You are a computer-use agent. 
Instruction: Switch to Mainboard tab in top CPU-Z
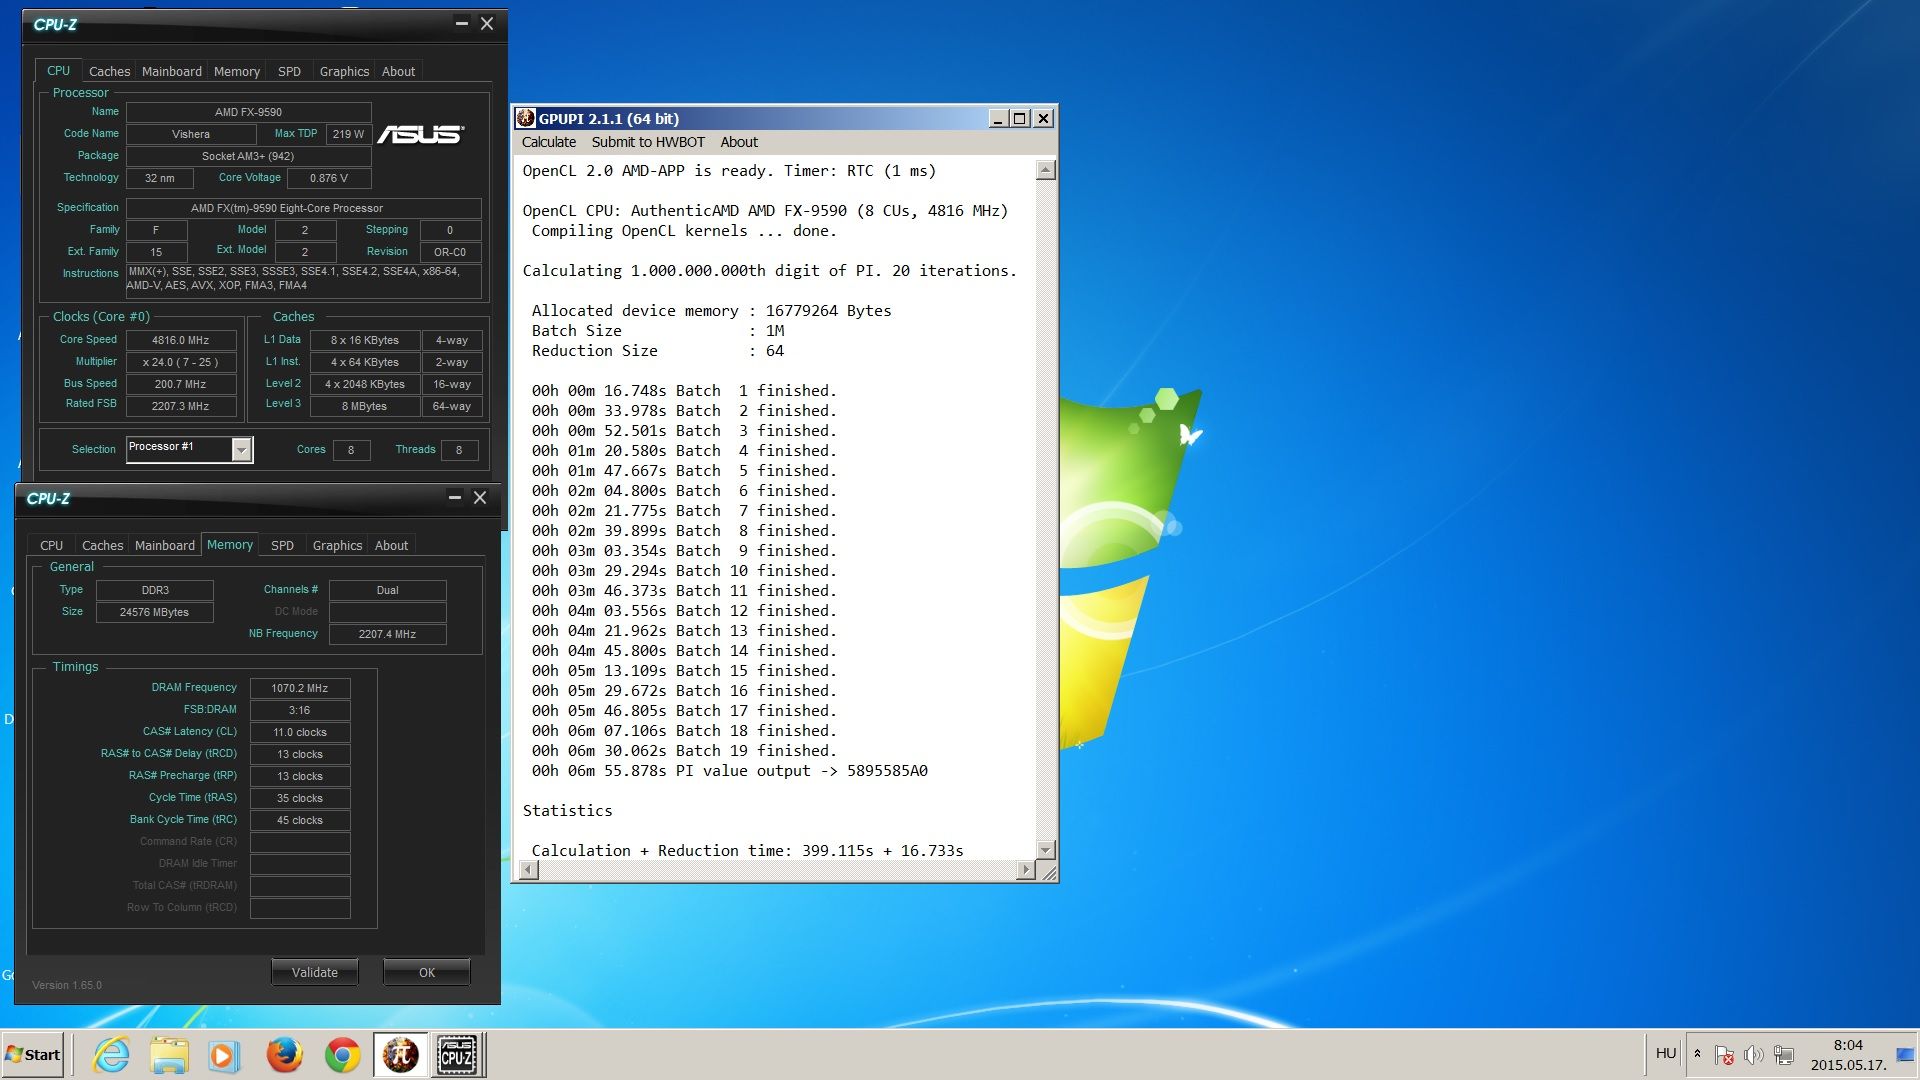click(x=171, y=71)
